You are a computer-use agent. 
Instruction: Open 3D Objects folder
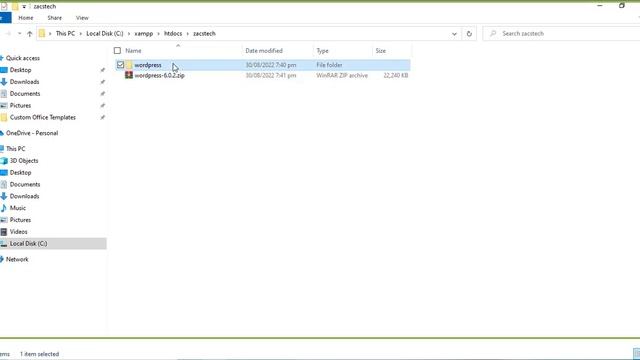tap(24, 160)
